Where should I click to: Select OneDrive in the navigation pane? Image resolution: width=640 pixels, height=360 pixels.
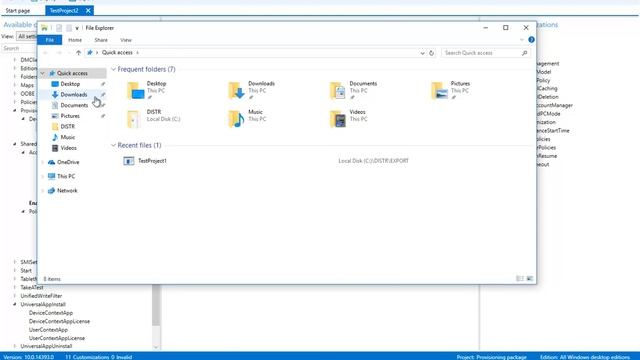[68, 162]
